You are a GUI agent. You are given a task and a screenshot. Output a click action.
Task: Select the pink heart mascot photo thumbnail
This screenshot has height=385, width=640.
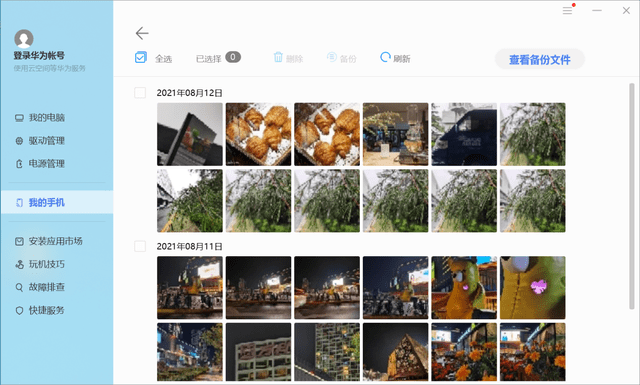[x=533, y=288]
